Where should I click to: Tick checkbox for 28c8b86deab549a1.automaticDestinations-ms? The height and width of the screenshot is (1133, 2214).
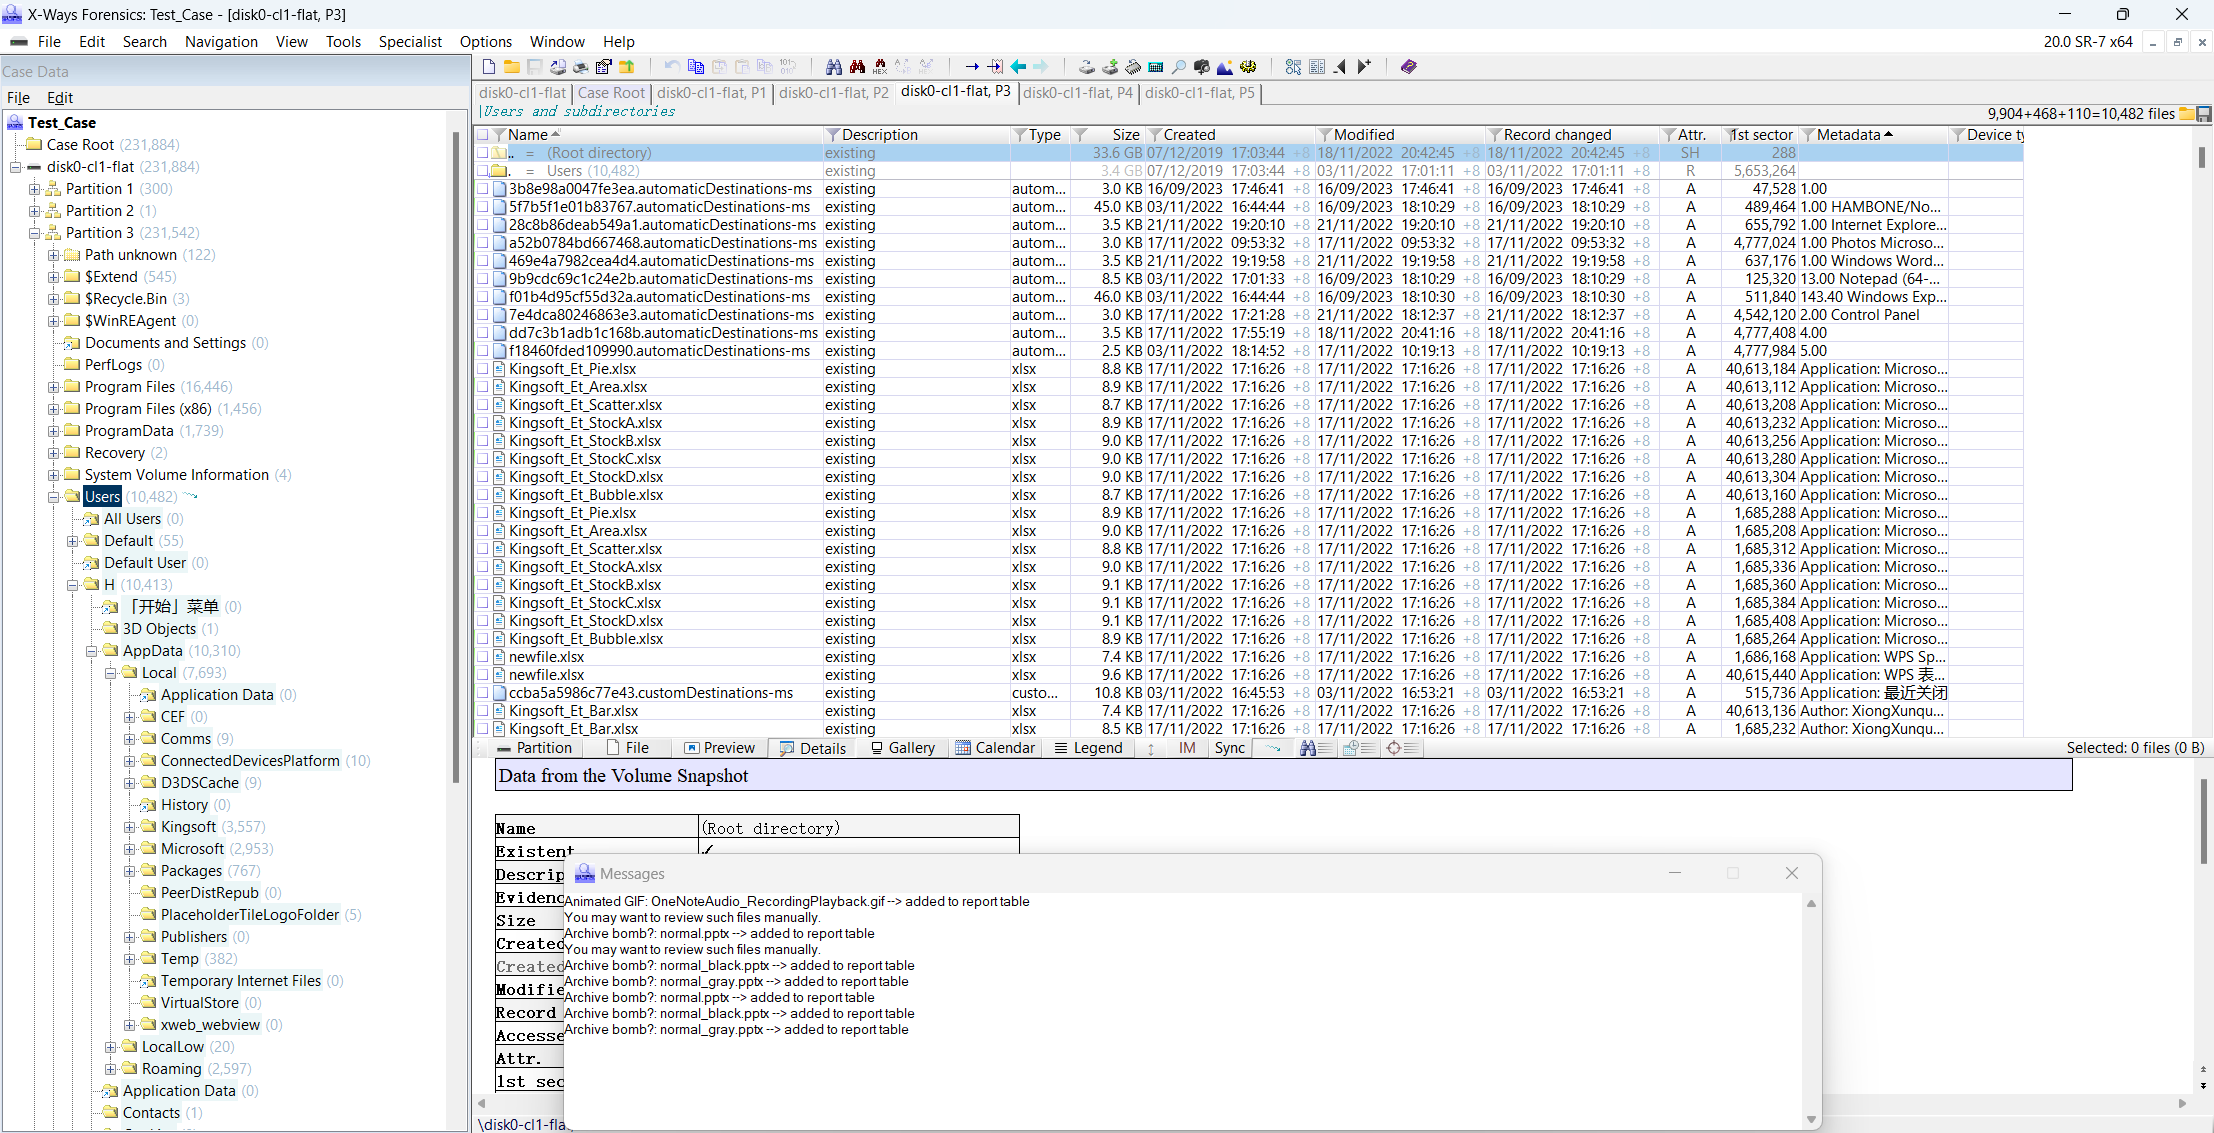click(483, 225)
